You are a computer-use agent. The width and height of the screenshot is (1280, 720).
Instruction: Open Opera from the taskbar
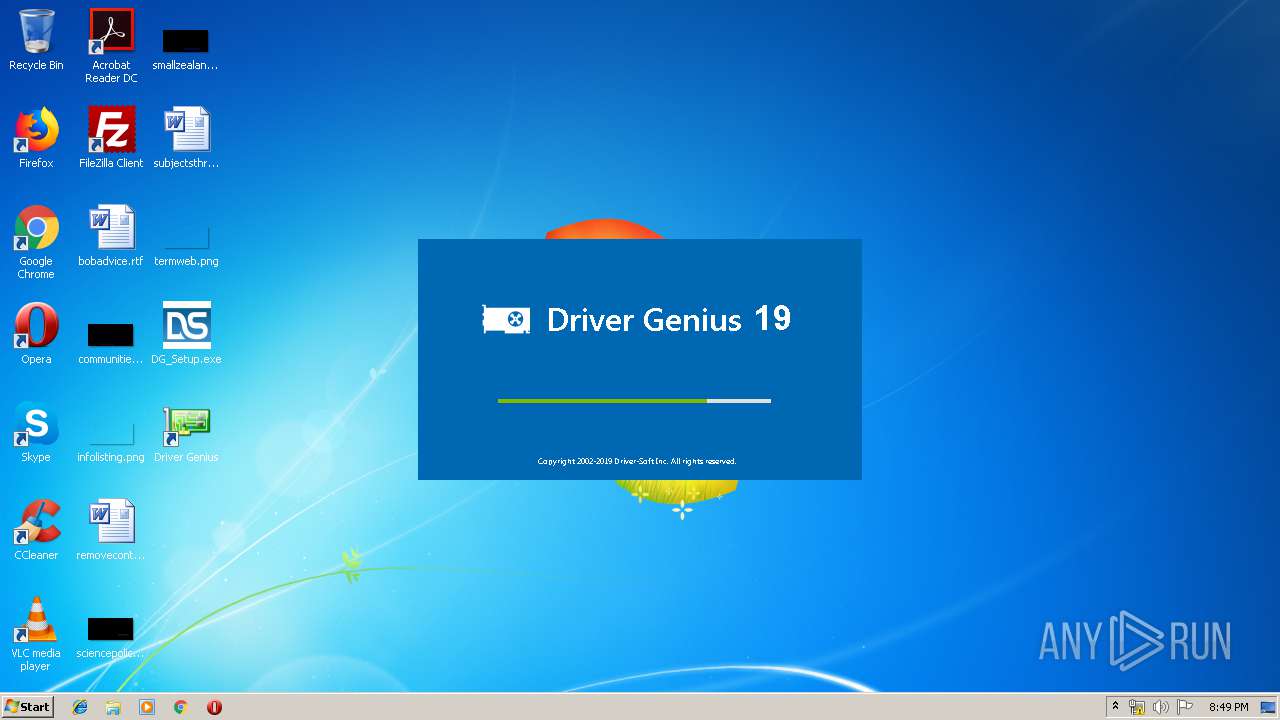[214, 707]
